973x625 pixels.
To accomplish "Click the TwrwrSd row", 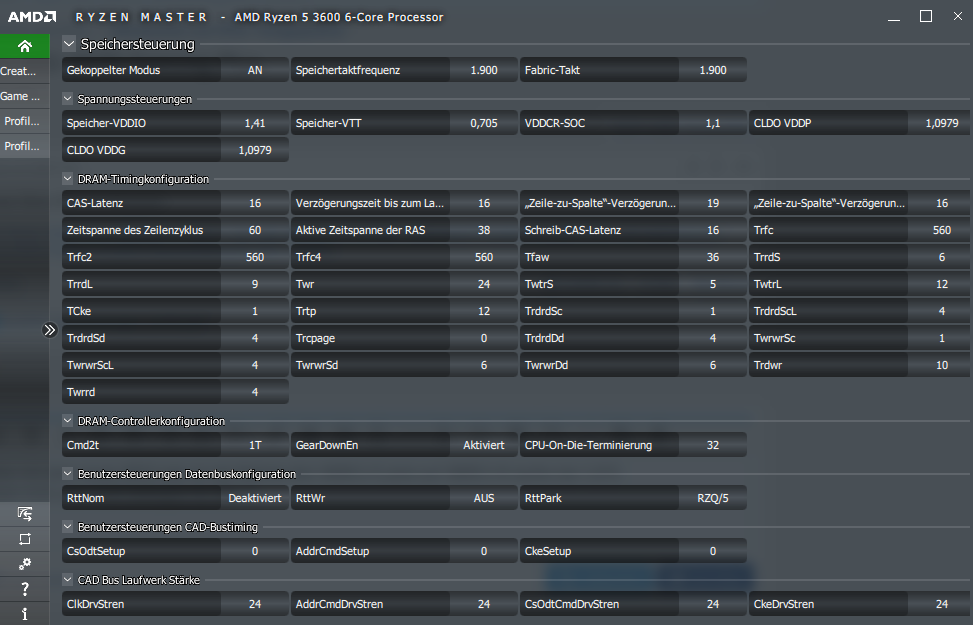I will tap(405, 365).
